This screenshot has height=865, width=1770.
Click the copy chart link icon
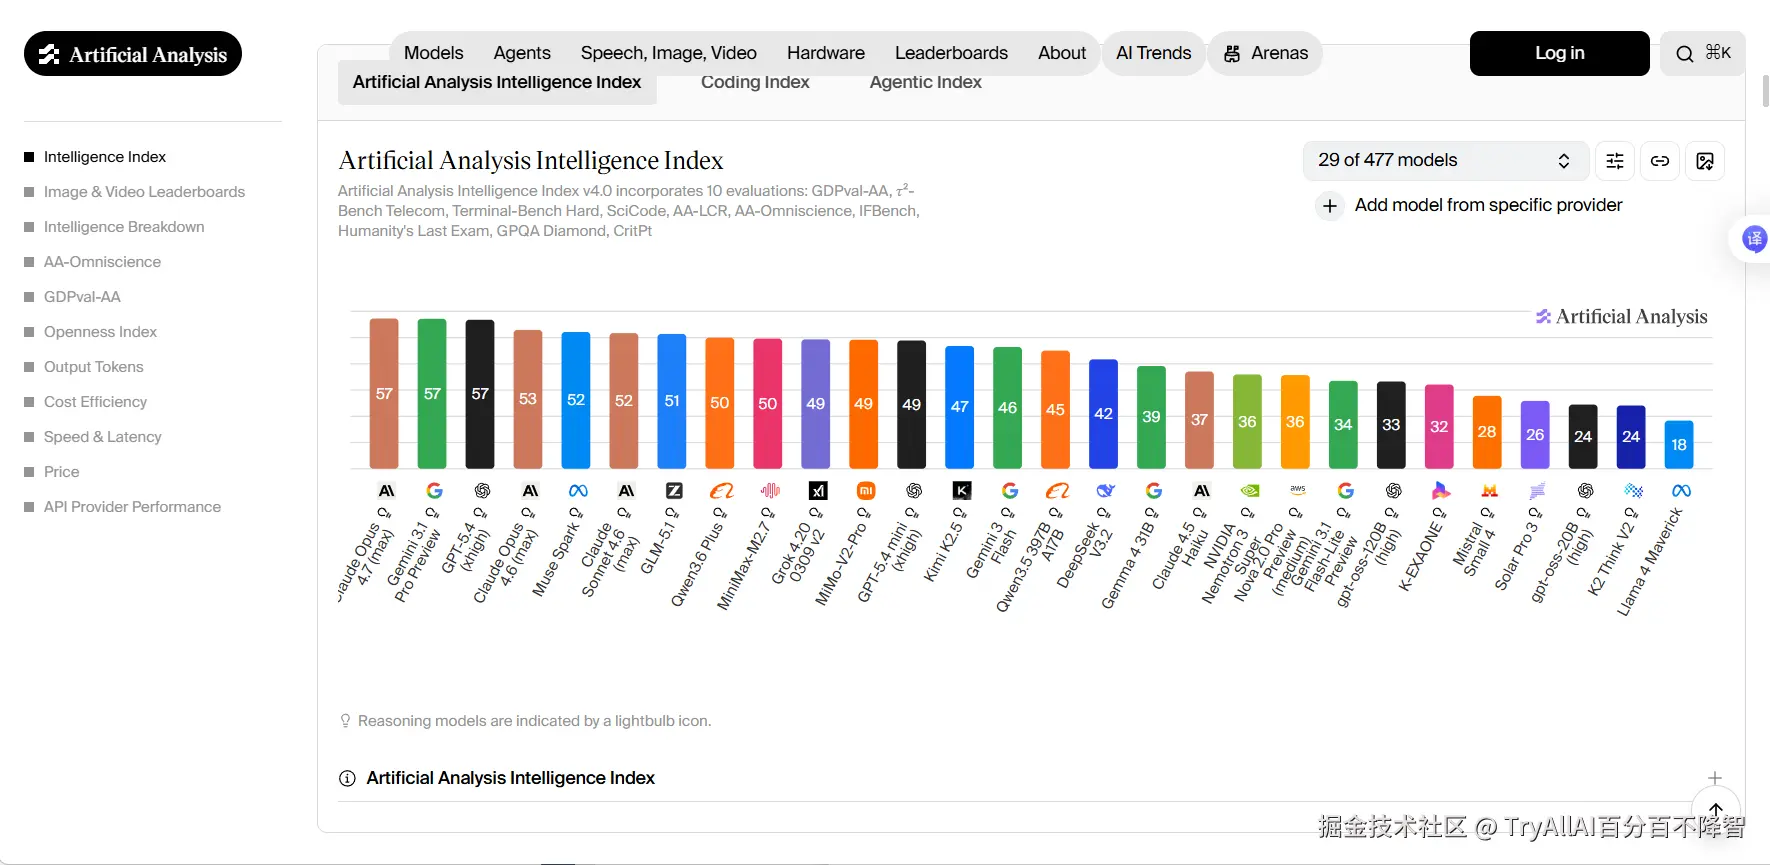pyautogui.click(x=1660, y=161)
